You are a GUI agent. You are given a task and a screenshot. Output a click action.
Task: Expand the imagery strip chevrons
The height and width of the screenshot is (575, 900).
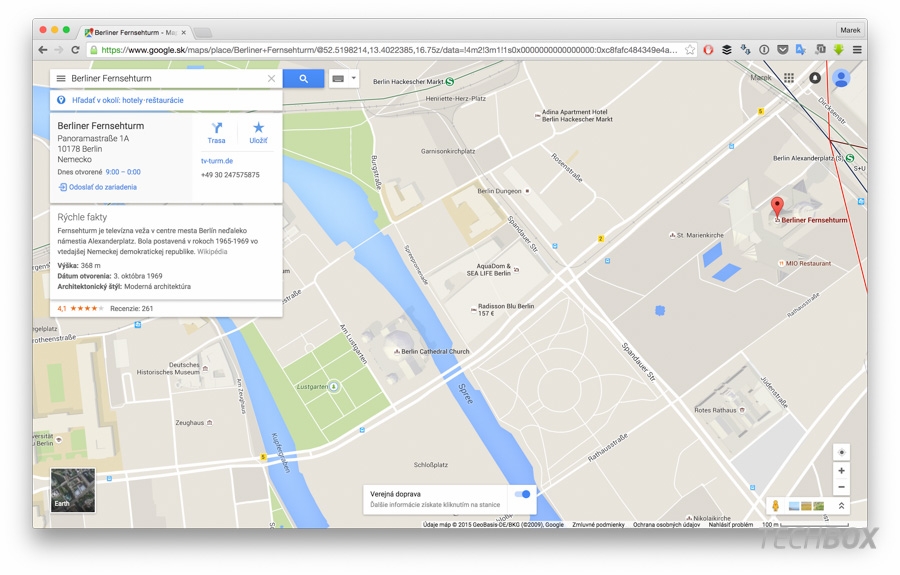click(x=841, y=506)
